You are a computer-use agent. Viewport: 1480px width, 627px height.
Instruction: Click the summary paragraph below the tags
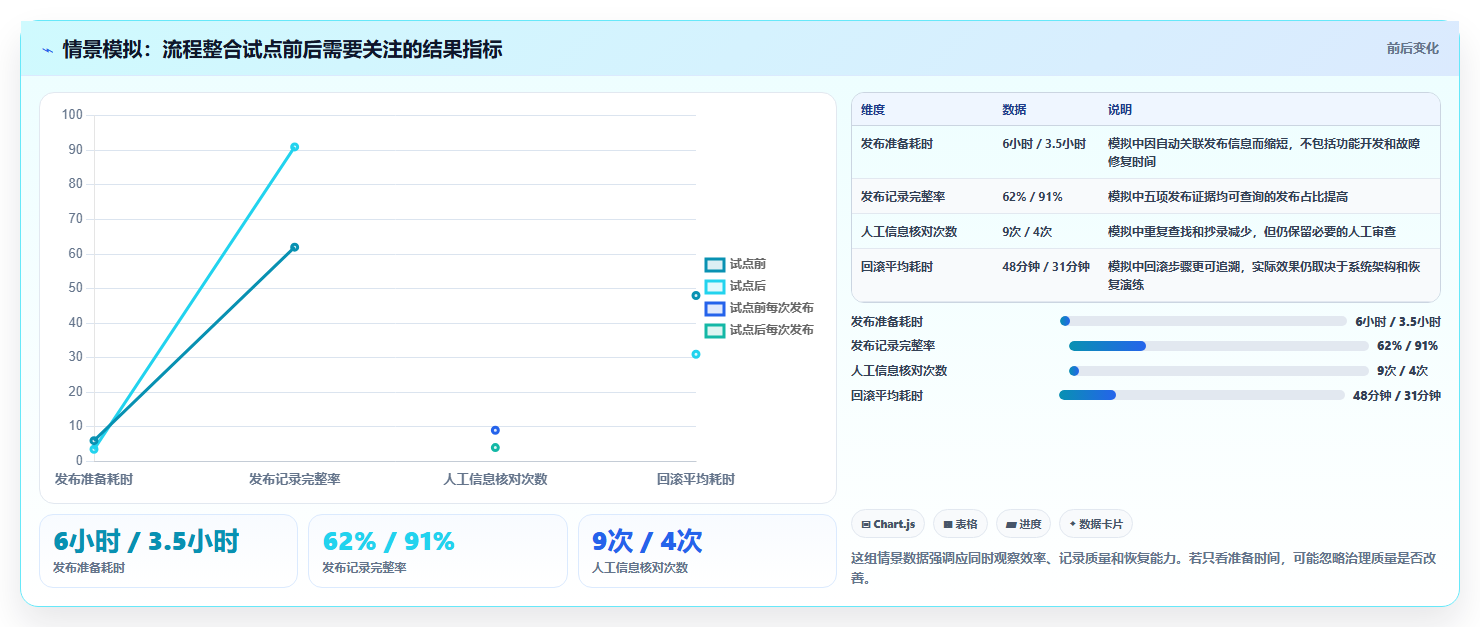coord(1144,568)
